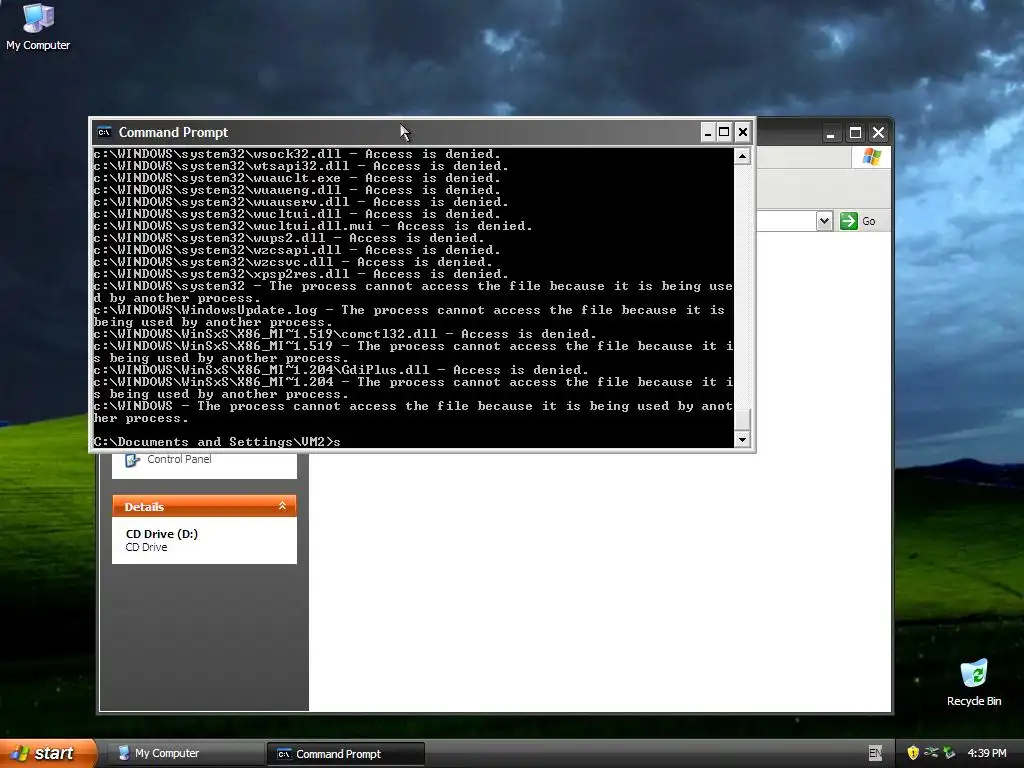Minimize the My Computer window behind
This screenshot has height=768, width=1024.
830,133
